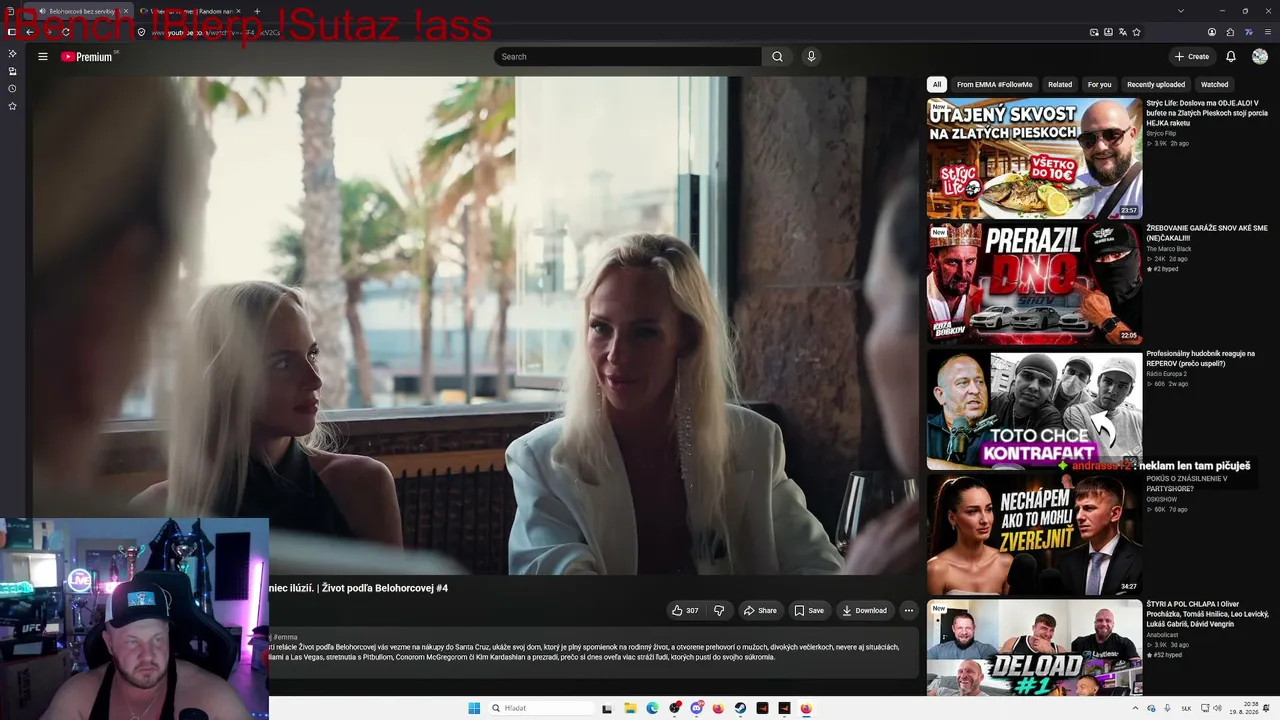Visit the Anabolicast channel link
Viewport: 1280px width, 720px height.
1162,634
